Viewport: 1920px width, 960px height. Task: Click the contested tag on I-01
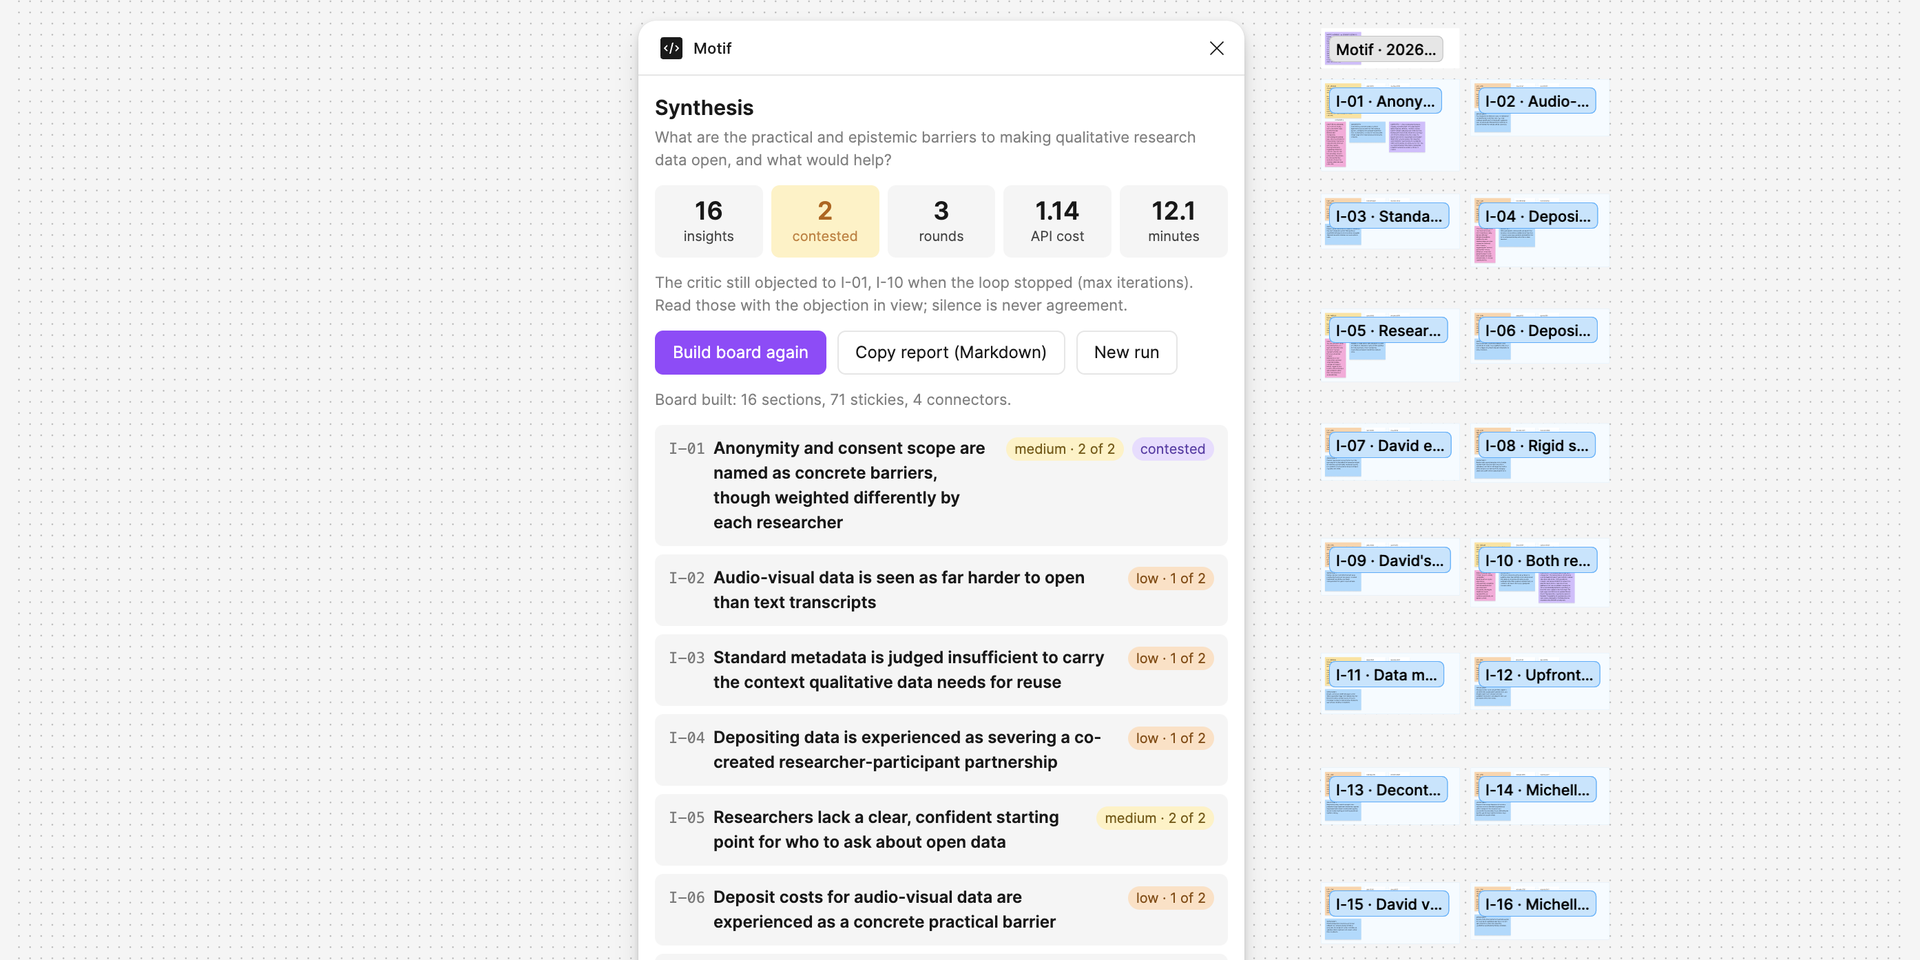[1172, 449]
